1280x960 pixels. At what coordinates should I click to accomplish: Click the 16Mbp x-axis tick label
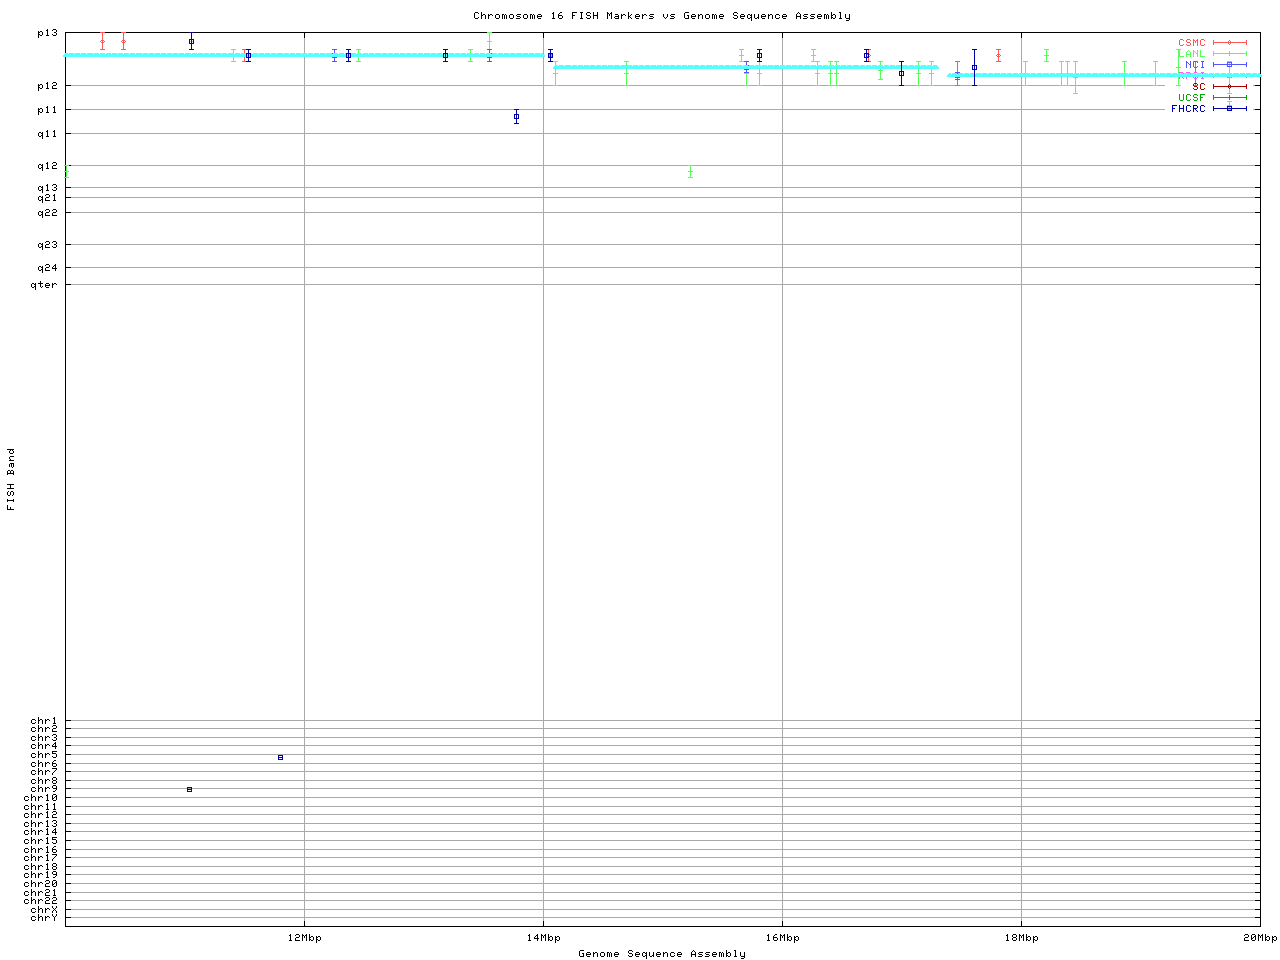(782, 938)
